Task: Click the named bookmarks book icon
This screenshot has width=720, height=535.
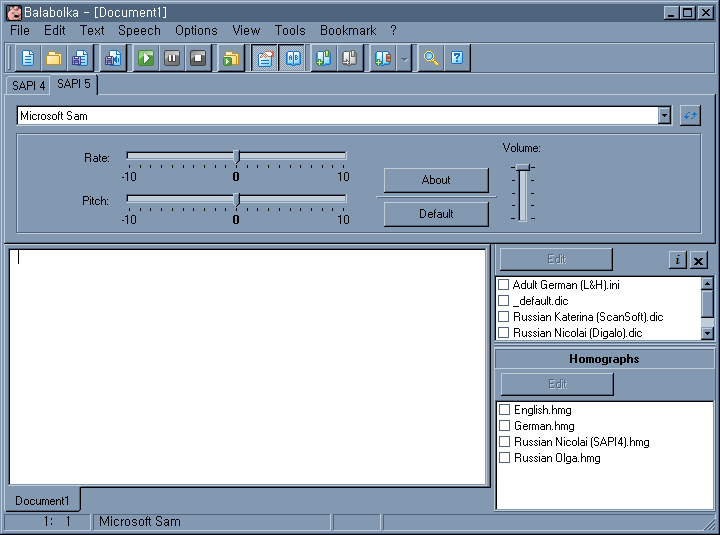Action: [383, 58]
